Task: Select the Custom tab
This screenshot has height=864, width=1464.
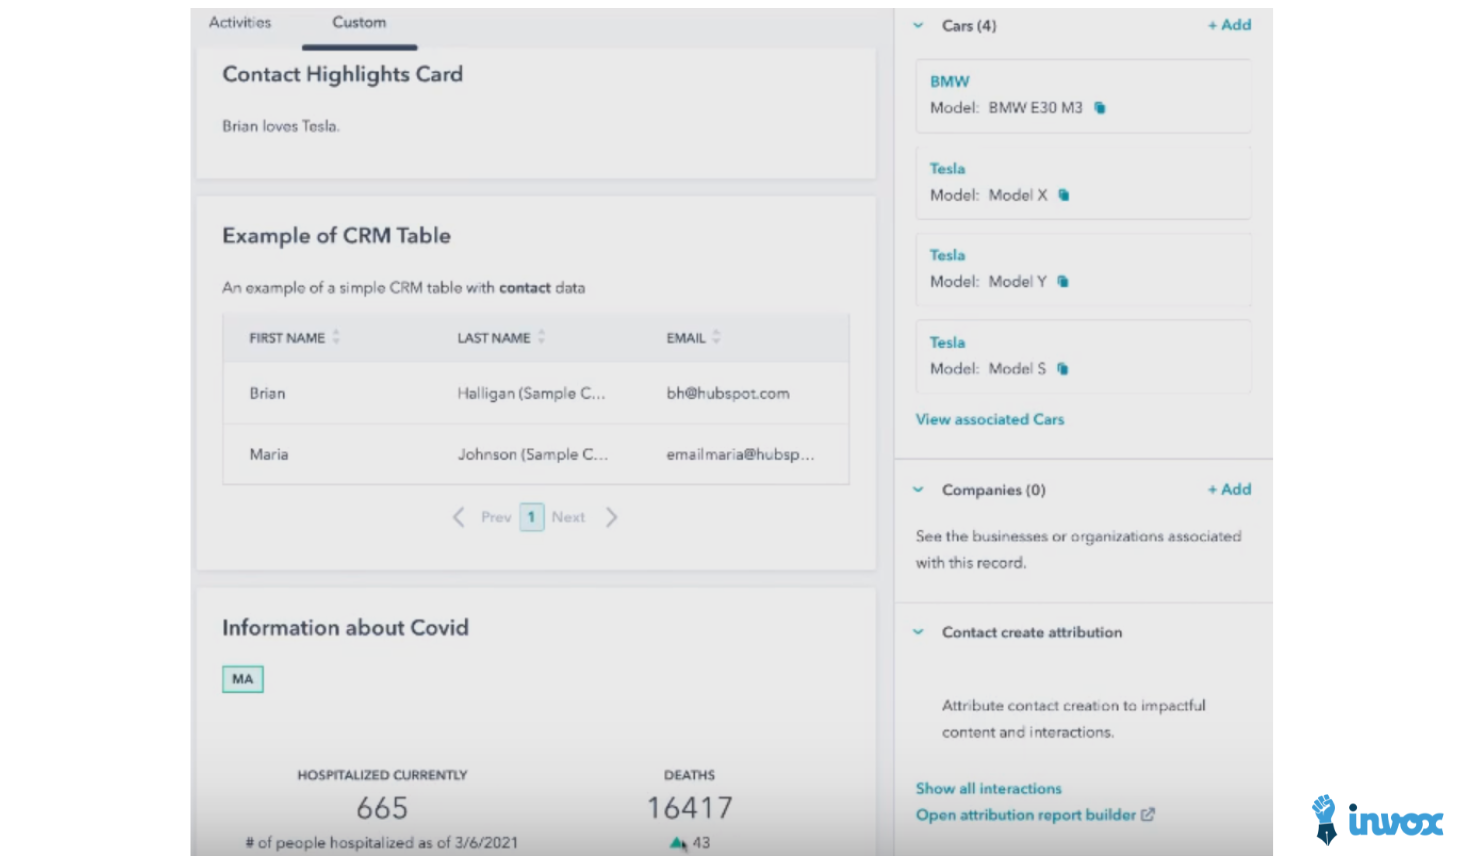Action: (x=359, y=22)
